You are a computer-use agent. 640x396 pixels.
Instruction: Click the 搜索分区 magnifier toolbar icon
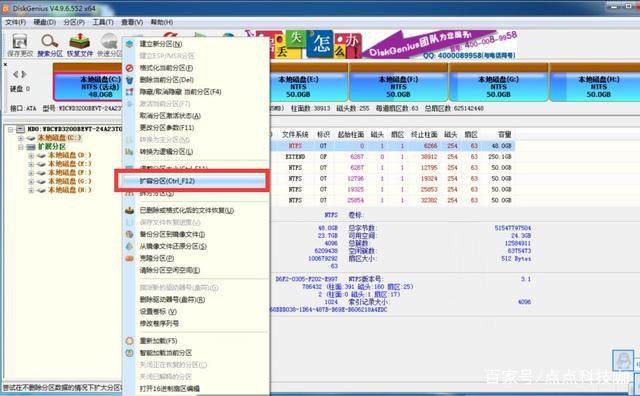point(49,42)
